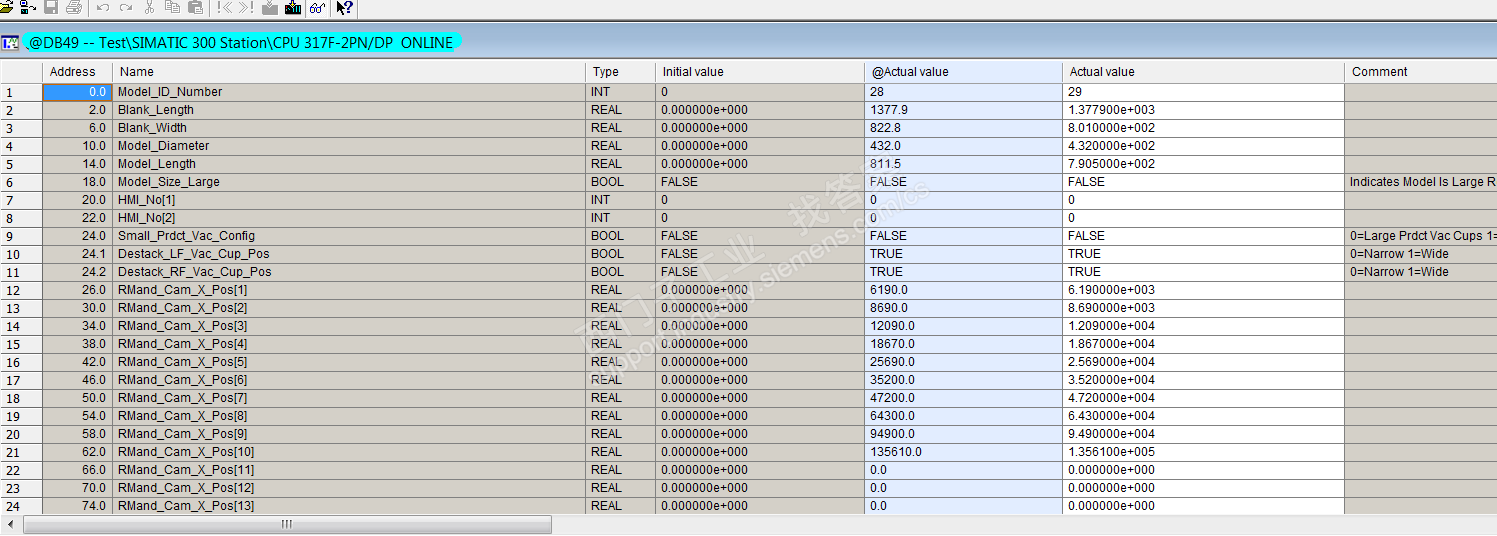
Task: Click the Comment column header
Action: tap(1420, 72)
